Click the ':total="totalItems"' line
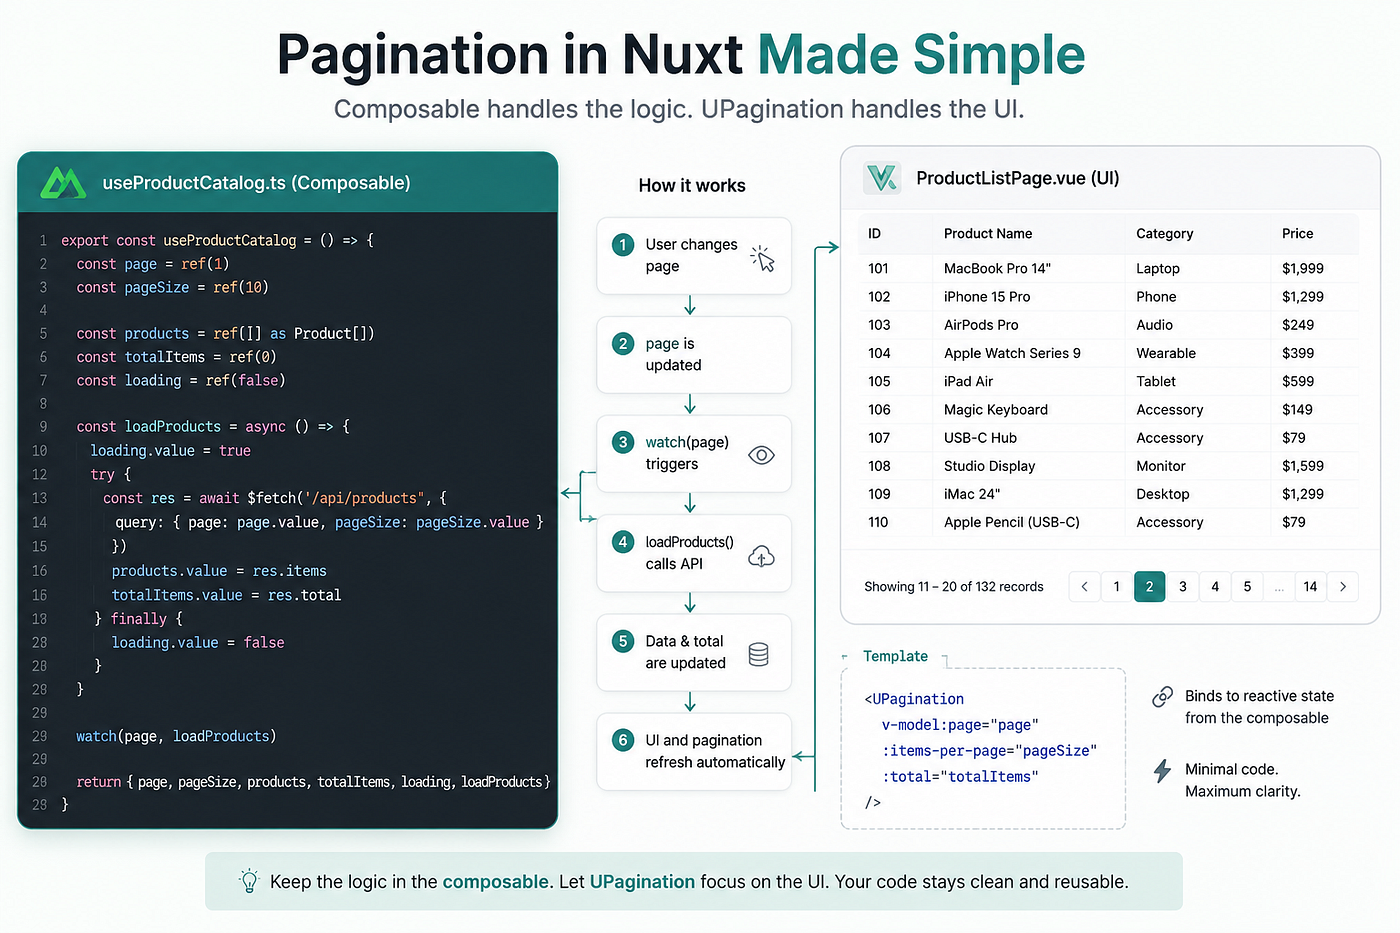Viewport: 1400px width, 933px height. (x=960, y=776)
